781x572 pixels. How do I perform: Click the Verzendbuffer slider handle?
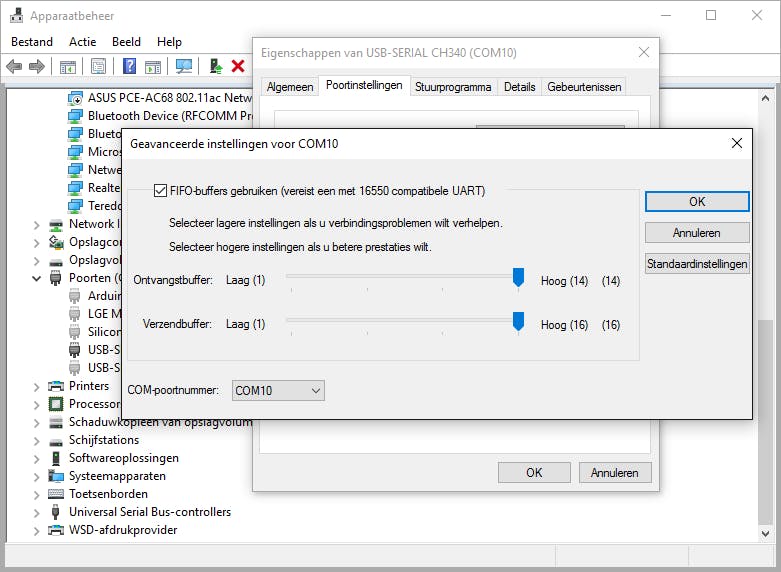click(519, 322)
